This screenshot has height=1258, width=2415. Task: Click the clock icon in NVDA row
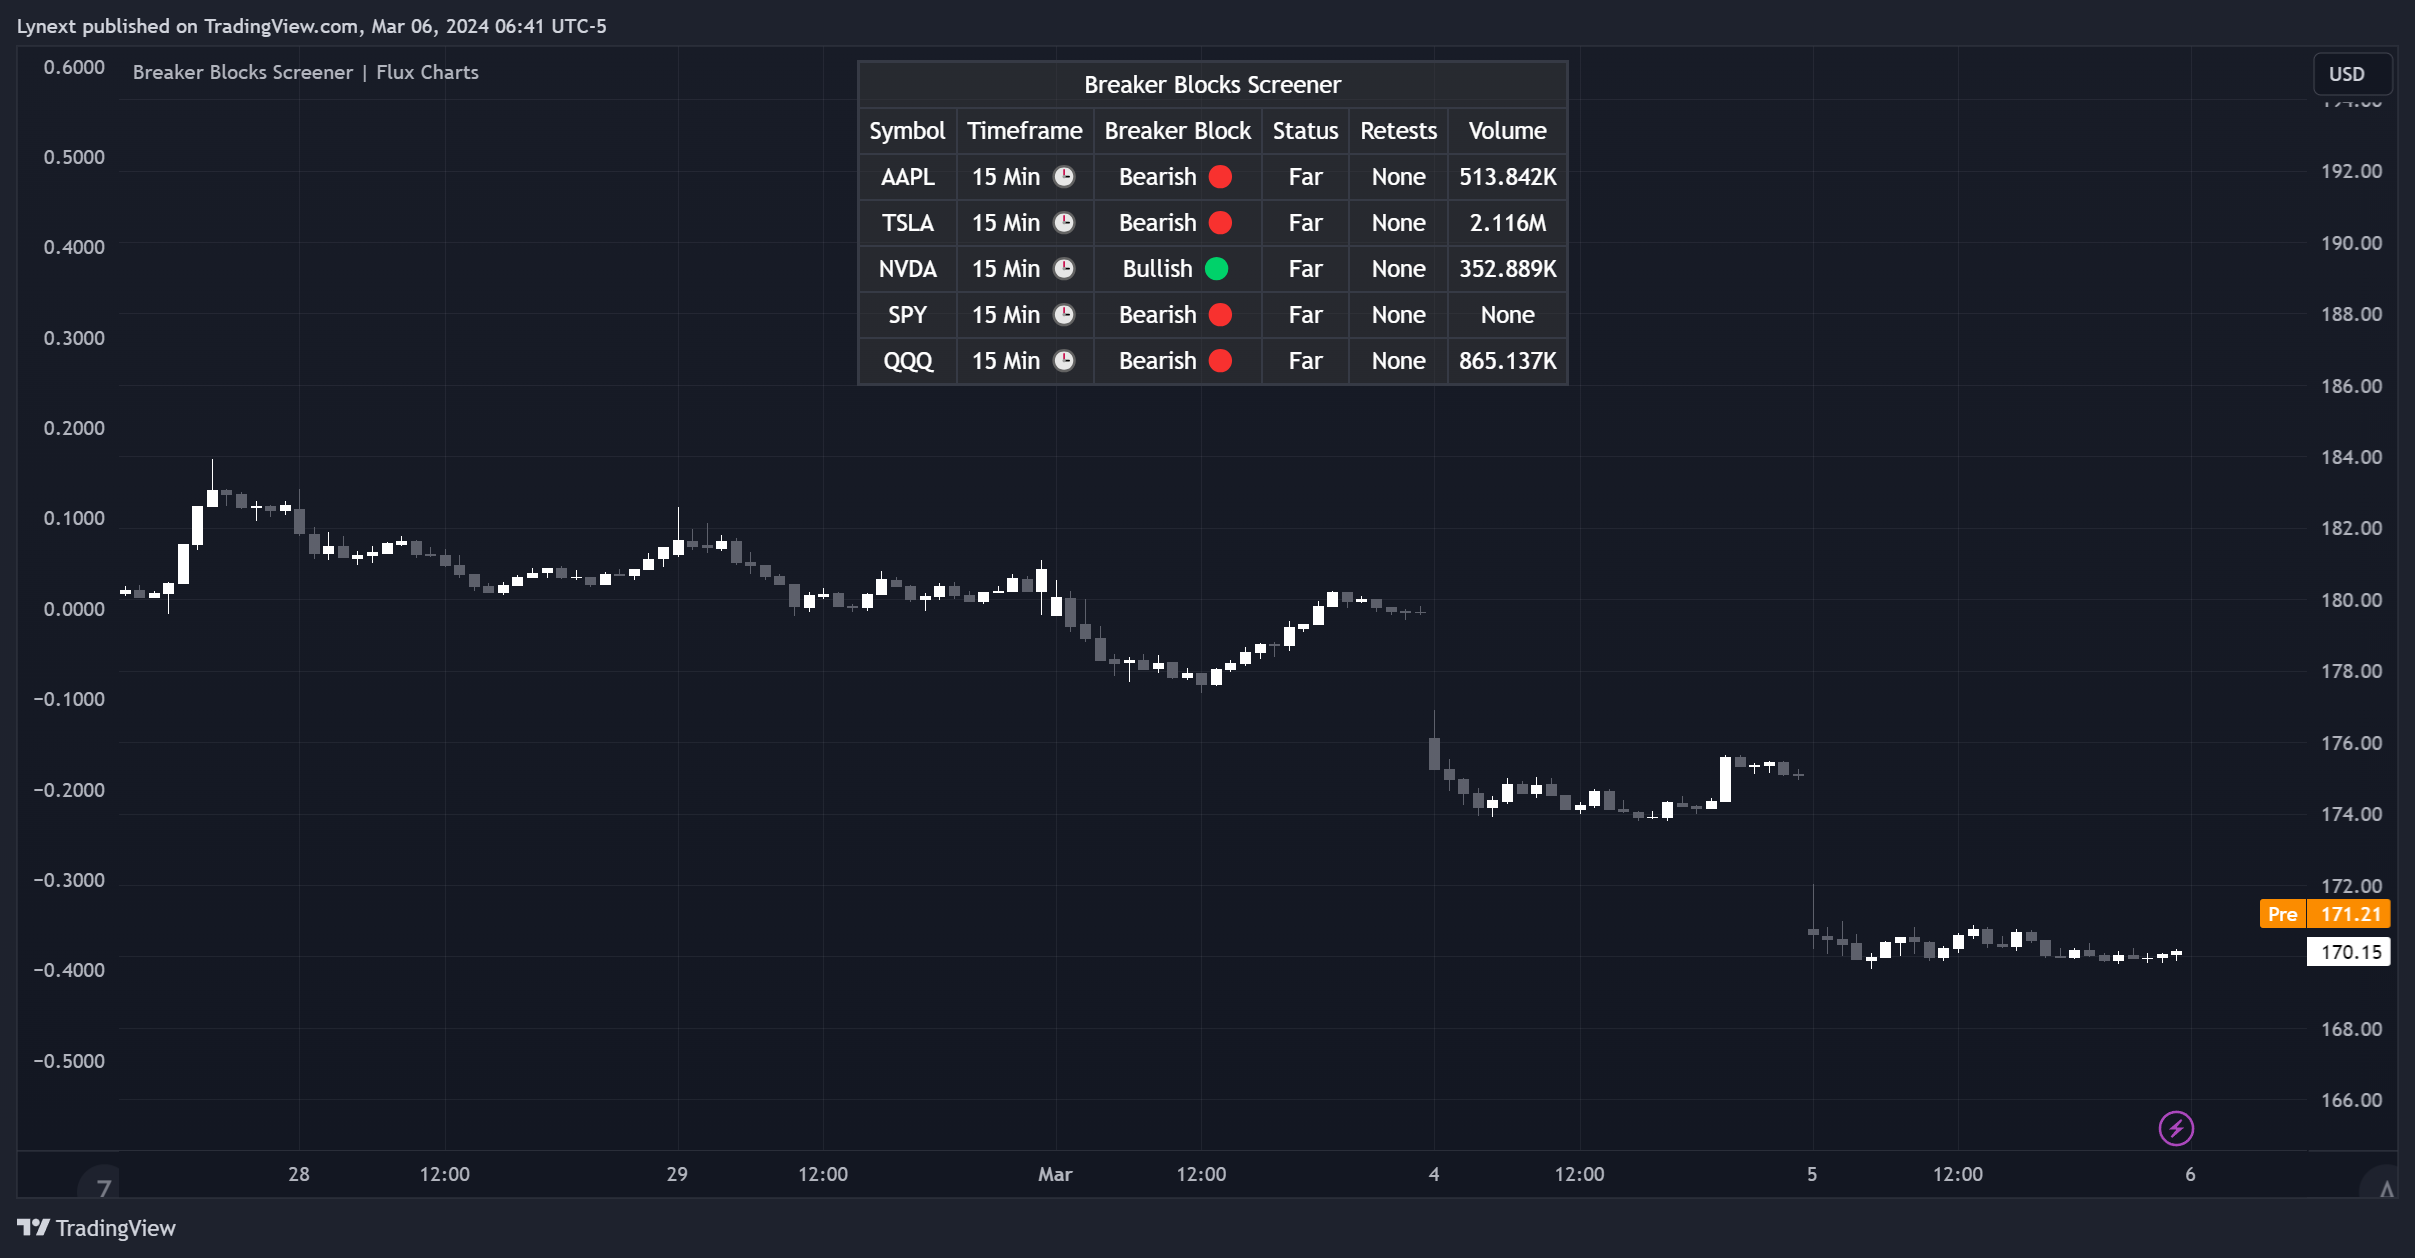point(1064,268)
